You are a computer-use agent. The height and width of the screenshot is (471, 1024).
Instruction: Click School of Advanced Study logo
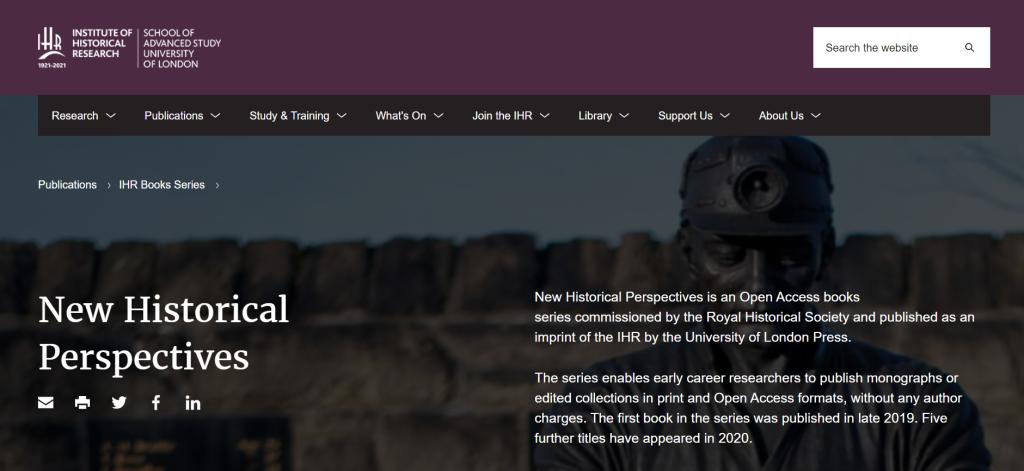pos(182,49)
